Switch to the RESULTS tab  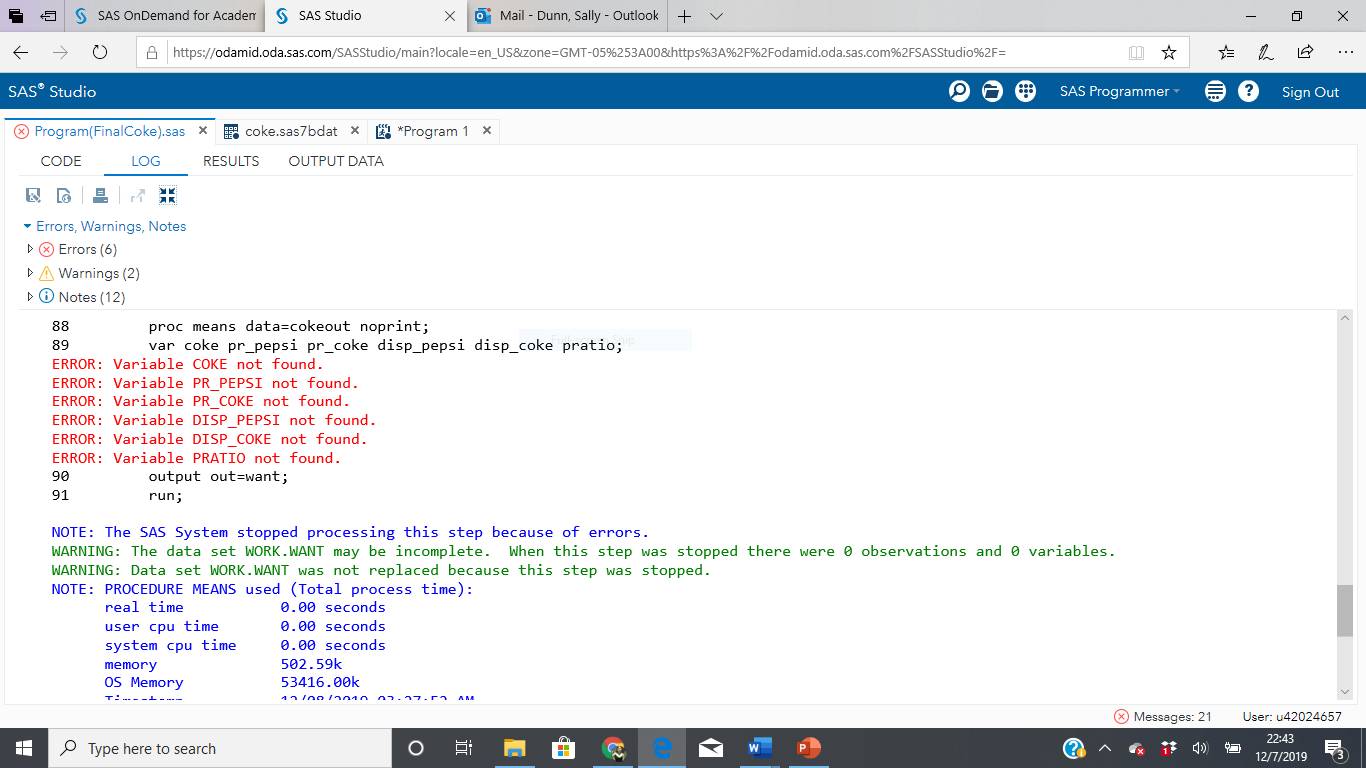[x=231, y=161]
